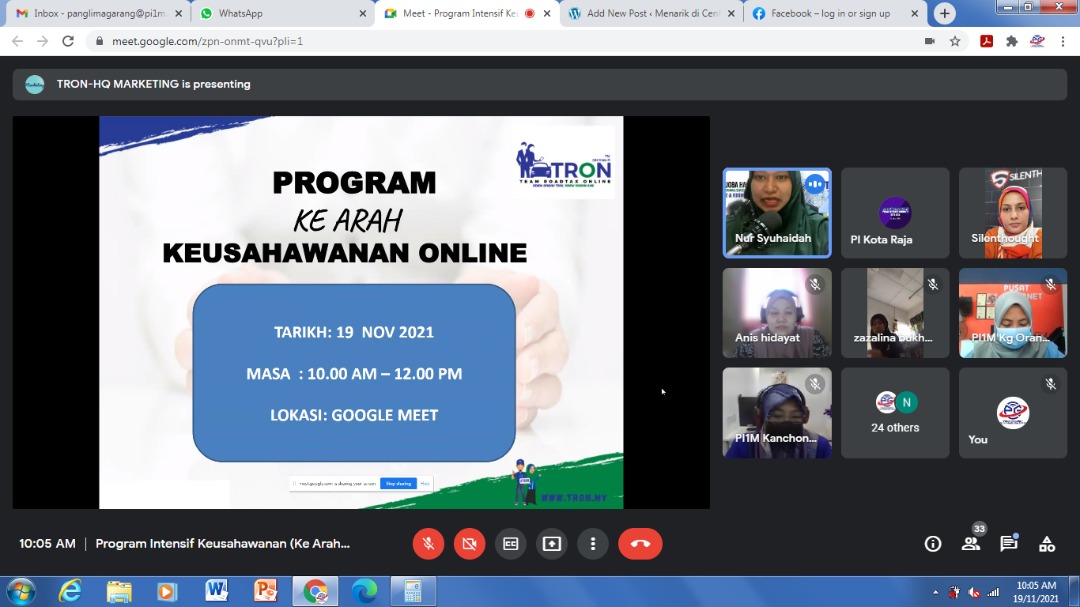The image size is (1080, 607).
Task: Unmute the microphone in Meet toolbar
Action: [x=428, y=544]
